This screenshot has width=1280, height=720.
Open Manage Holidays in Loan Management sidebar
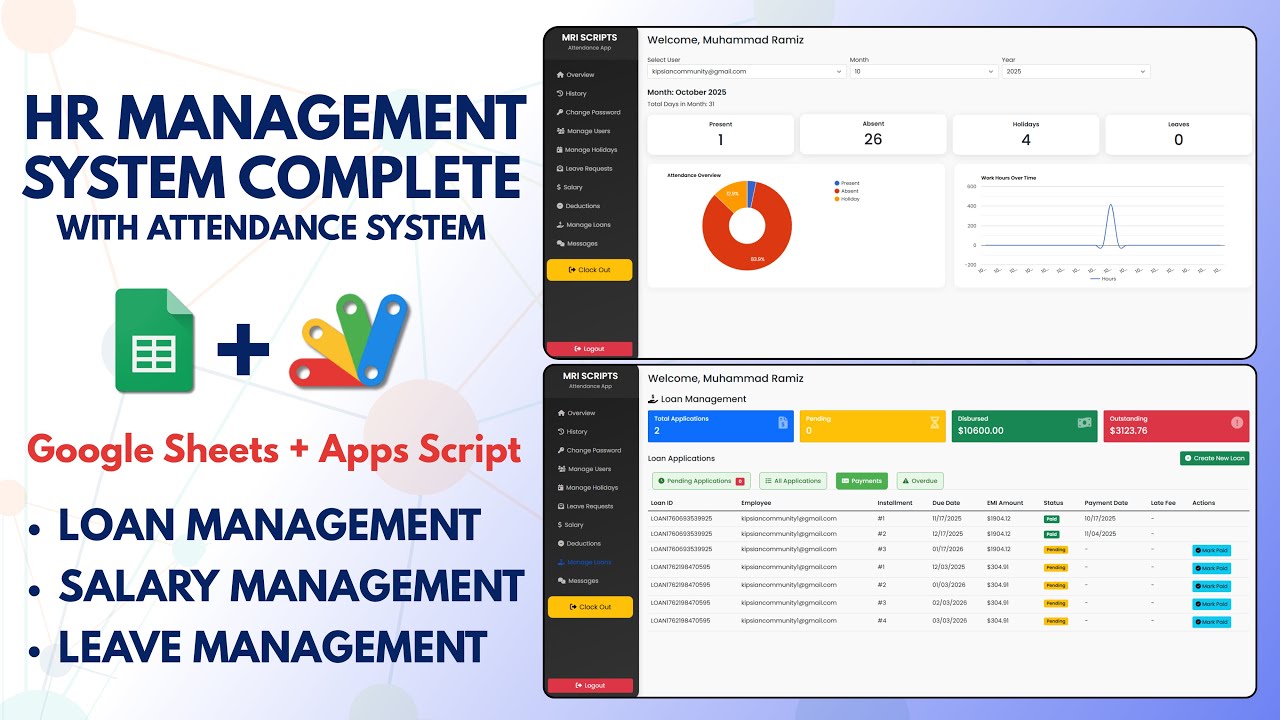[x=589, y=488]
